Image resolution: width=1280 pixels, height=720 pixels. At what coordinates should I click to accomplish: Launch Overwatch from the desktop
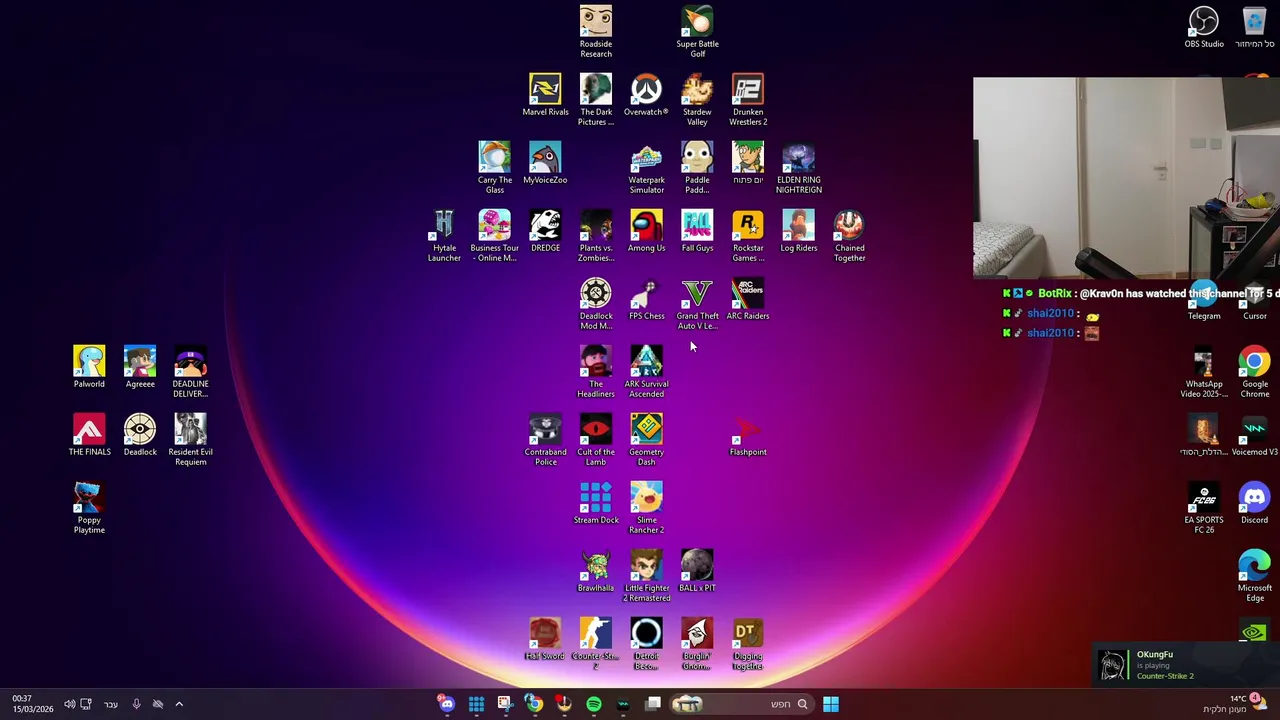(x=646, y=95)
